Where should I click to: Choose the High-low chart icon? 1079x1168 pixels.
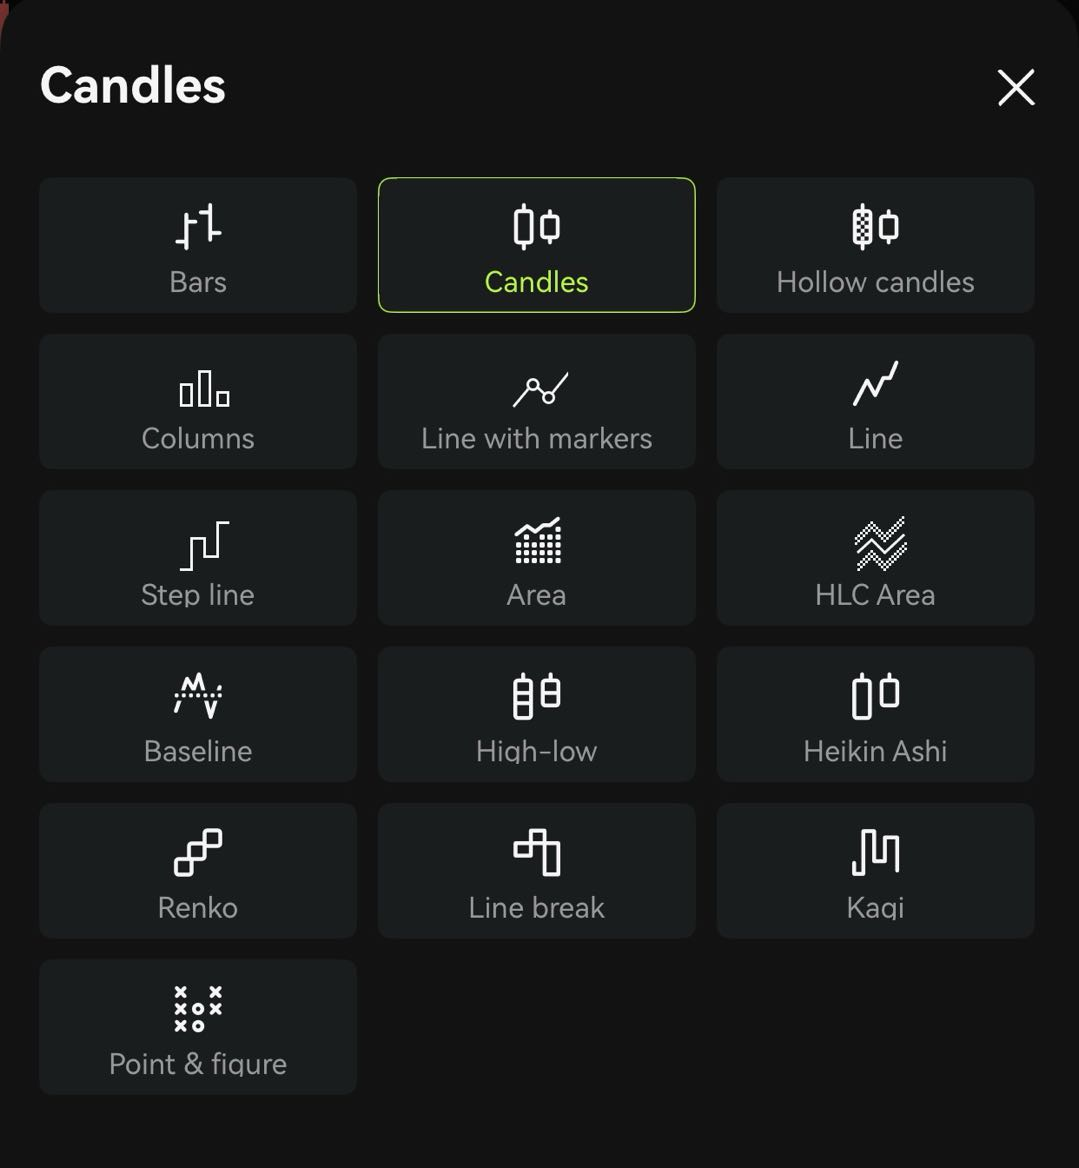[537, 696]
